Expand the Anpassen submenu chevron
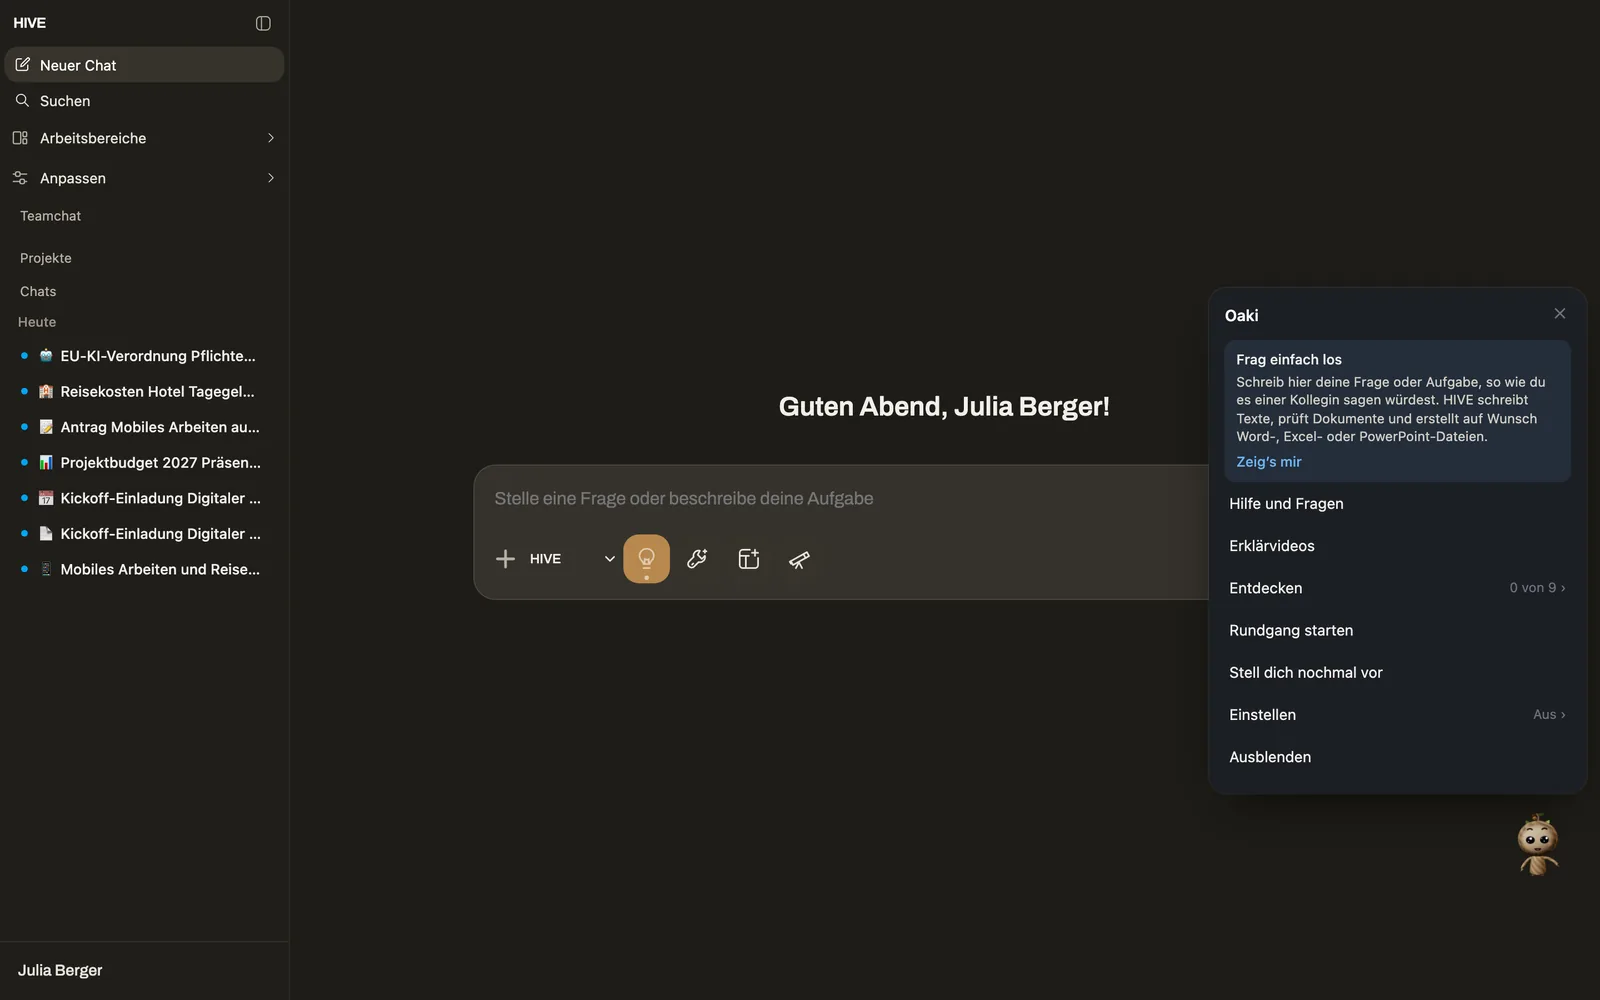Viewport: 1600px width, 1000px height. pos(271,178)
